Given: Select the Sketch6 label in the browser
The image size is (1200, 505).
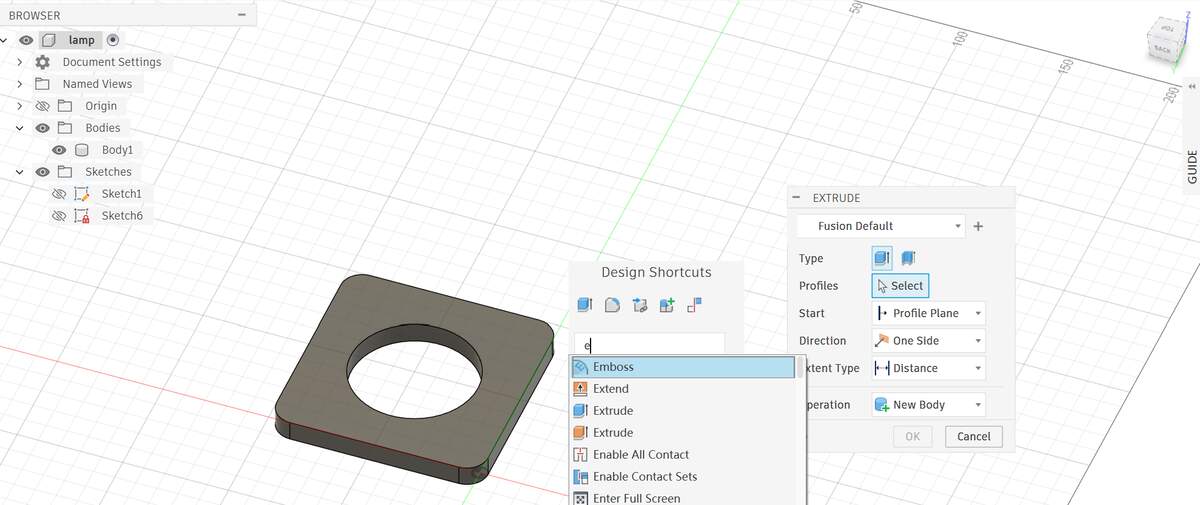Looking at the screenshot, I should pos(122,216).
